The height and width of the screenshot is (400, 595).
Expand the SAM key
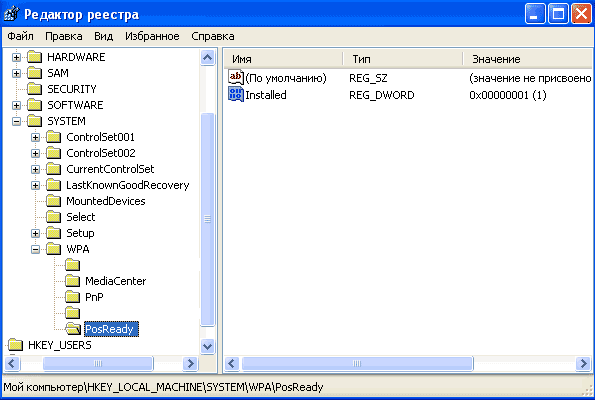(16, 73)
